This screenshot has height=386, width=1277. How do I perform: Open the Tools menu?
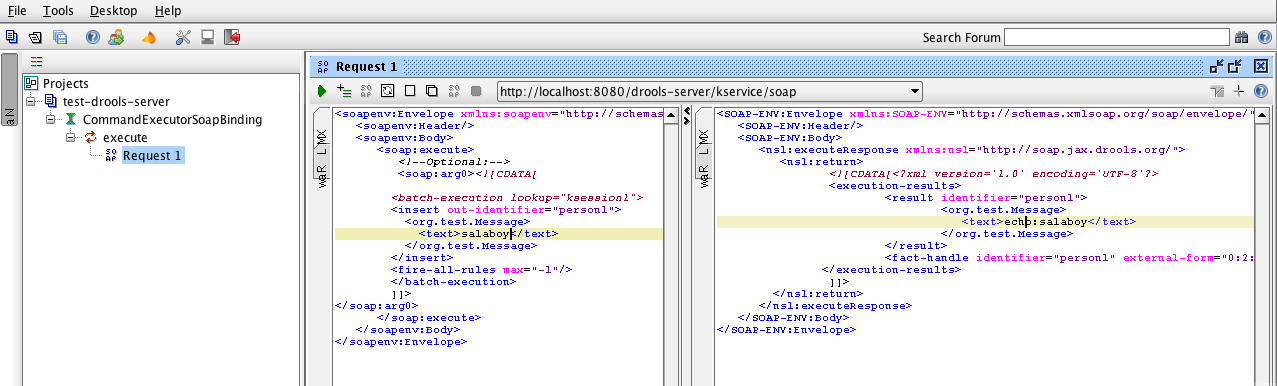tap(58, 11)
